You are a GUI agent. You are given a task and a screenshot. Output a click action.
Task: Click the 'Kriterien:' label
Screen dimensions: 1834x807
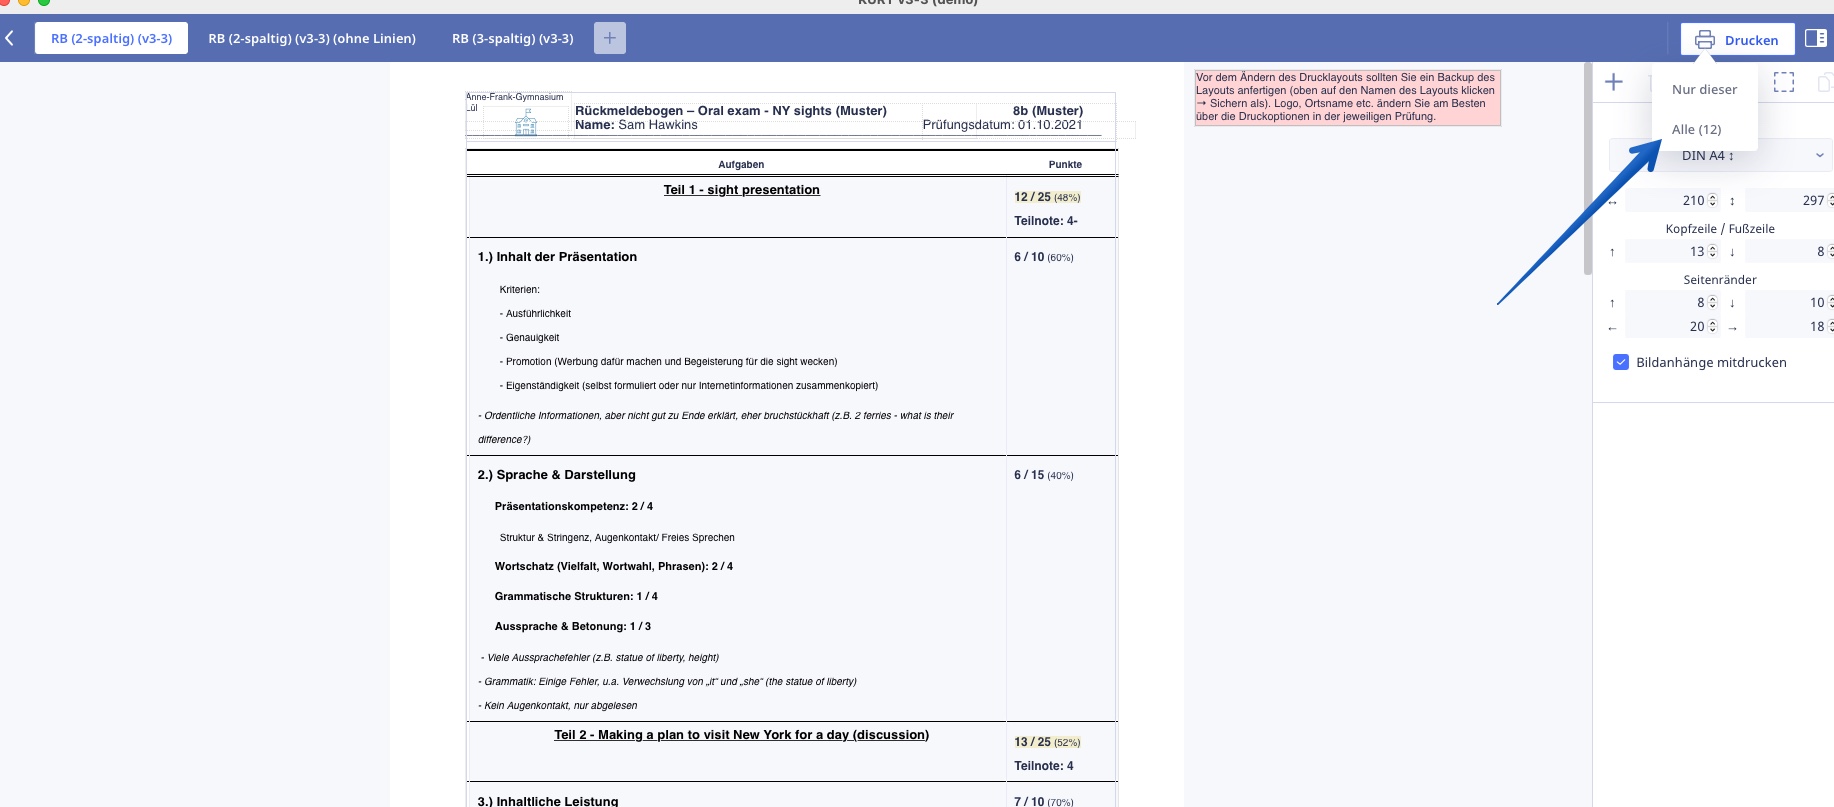point(519,290)
